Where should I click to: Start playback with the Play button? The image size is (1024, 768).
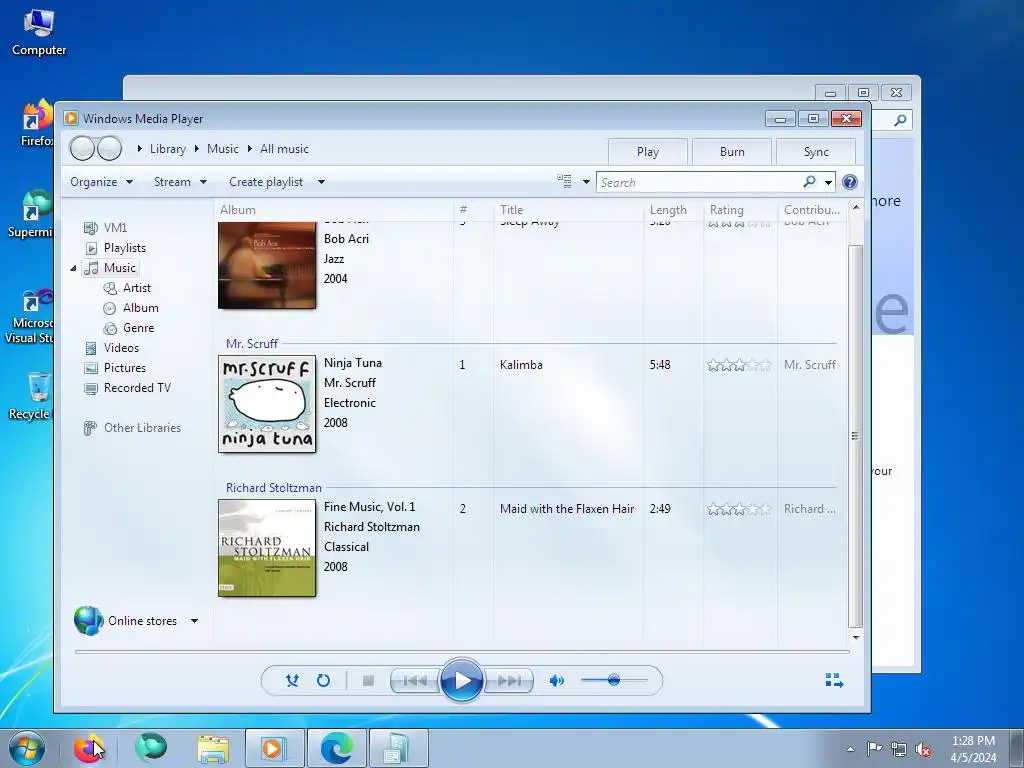[x=461, y=680]
